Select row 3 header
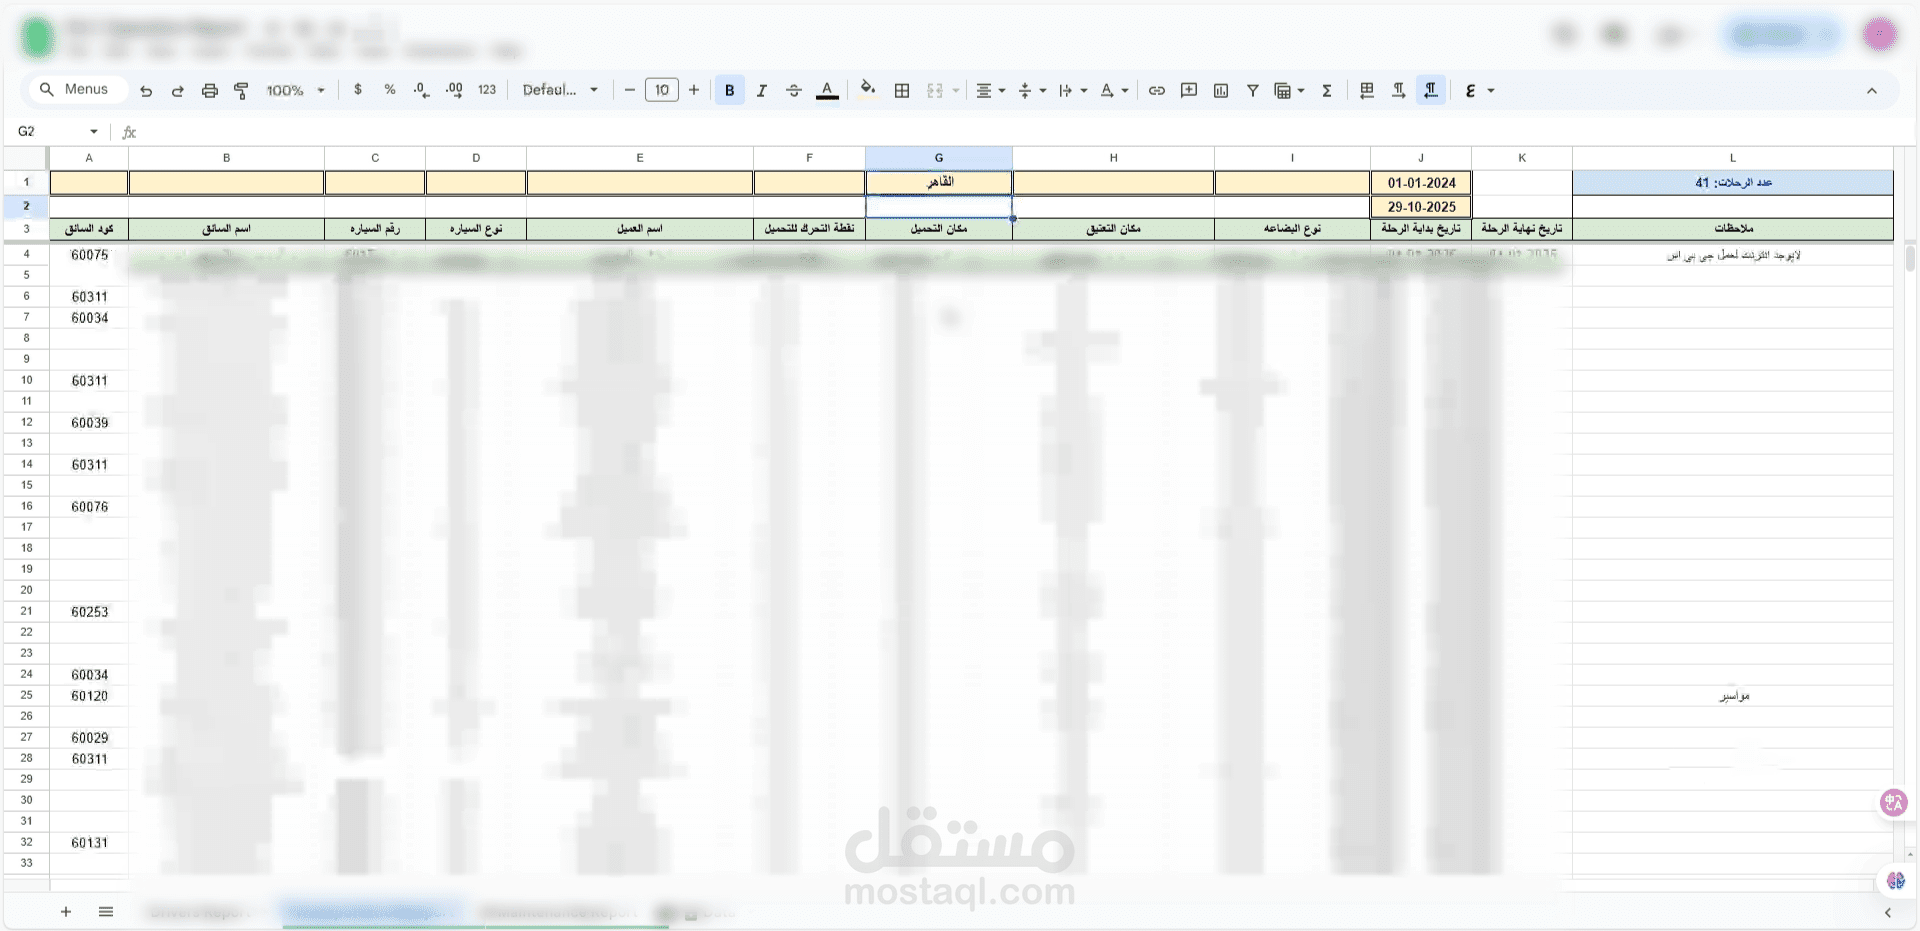Viewport: 1920px width, 931px height. (x=26, y=229)
